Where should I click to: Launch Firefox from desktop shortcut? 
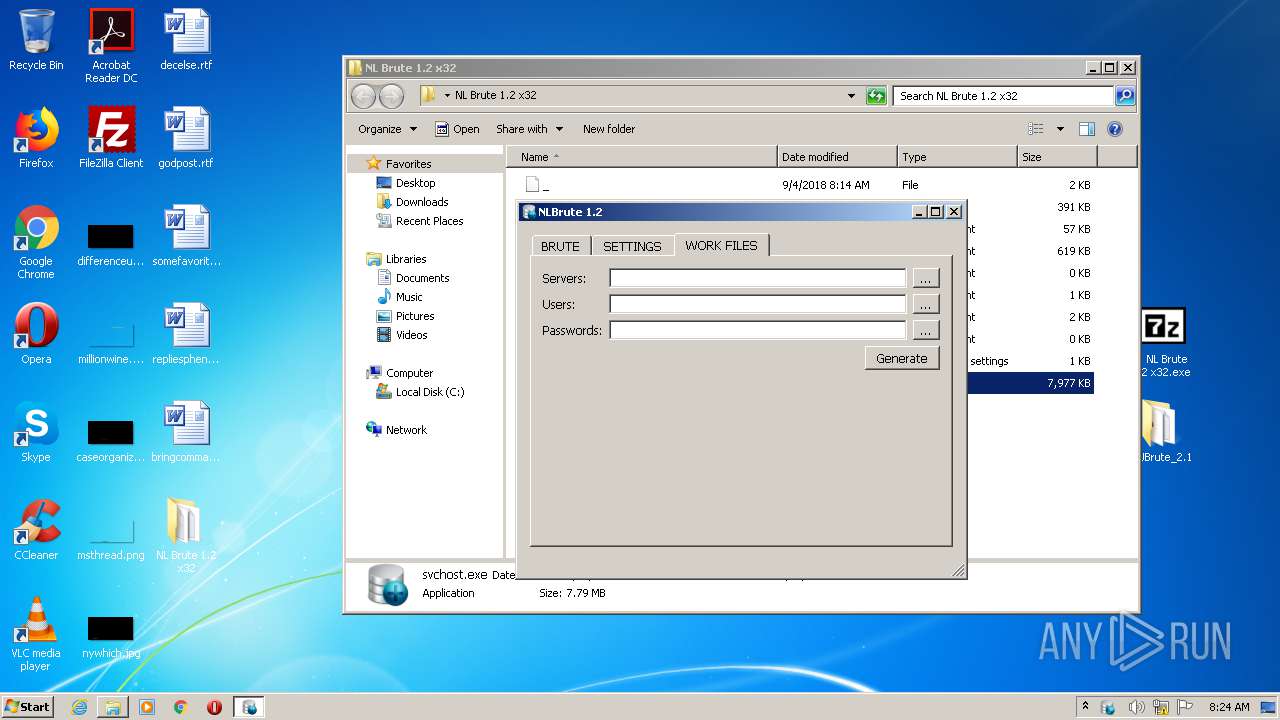click(x=36, y=138)
